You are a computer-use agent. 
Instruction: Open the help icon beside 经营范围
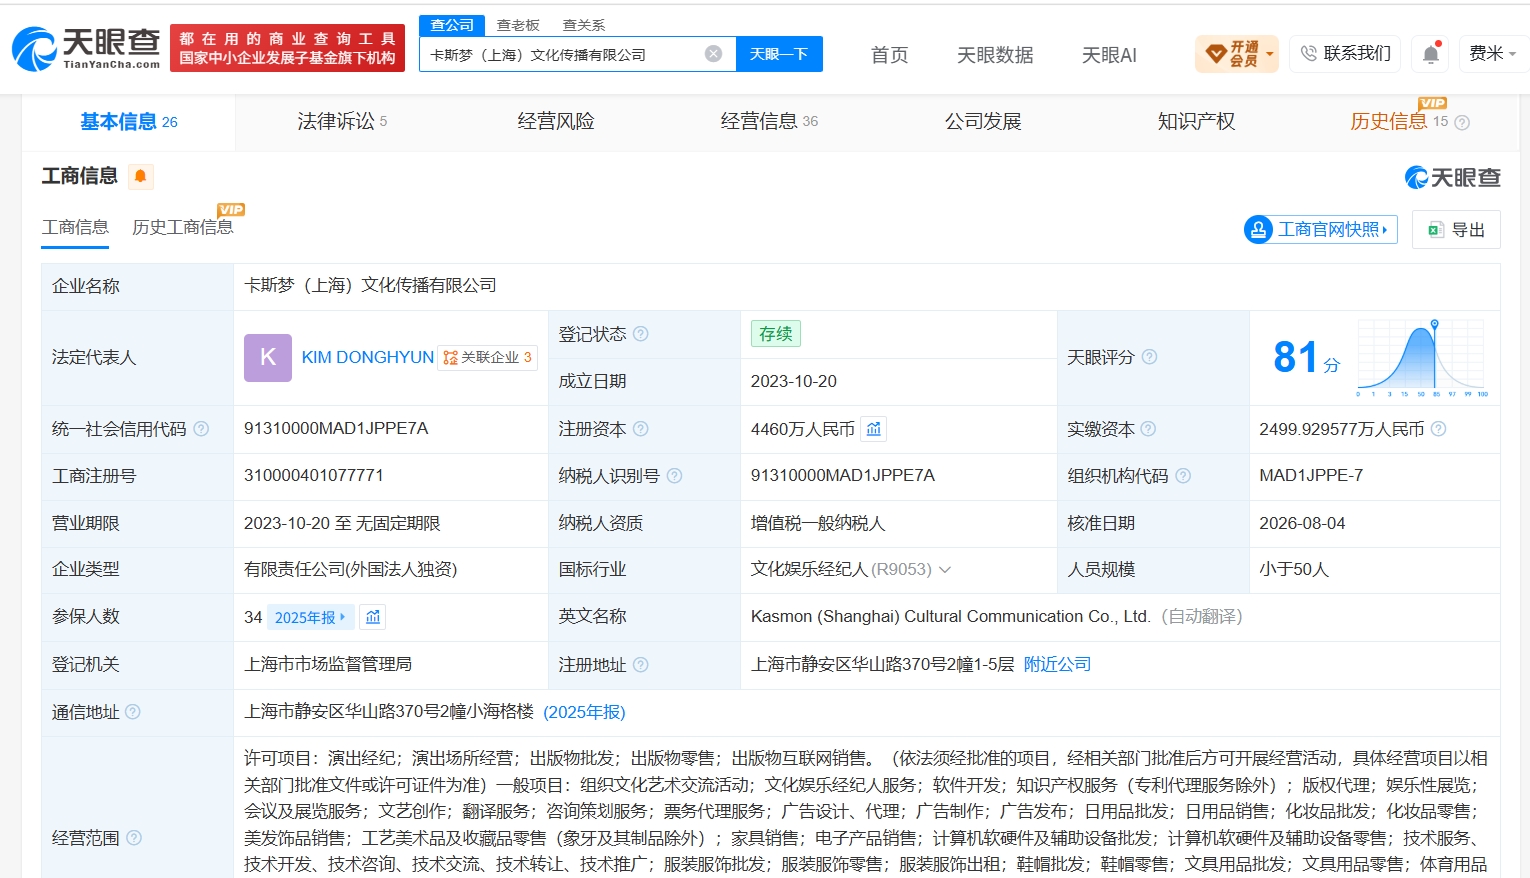coord(134,838)
